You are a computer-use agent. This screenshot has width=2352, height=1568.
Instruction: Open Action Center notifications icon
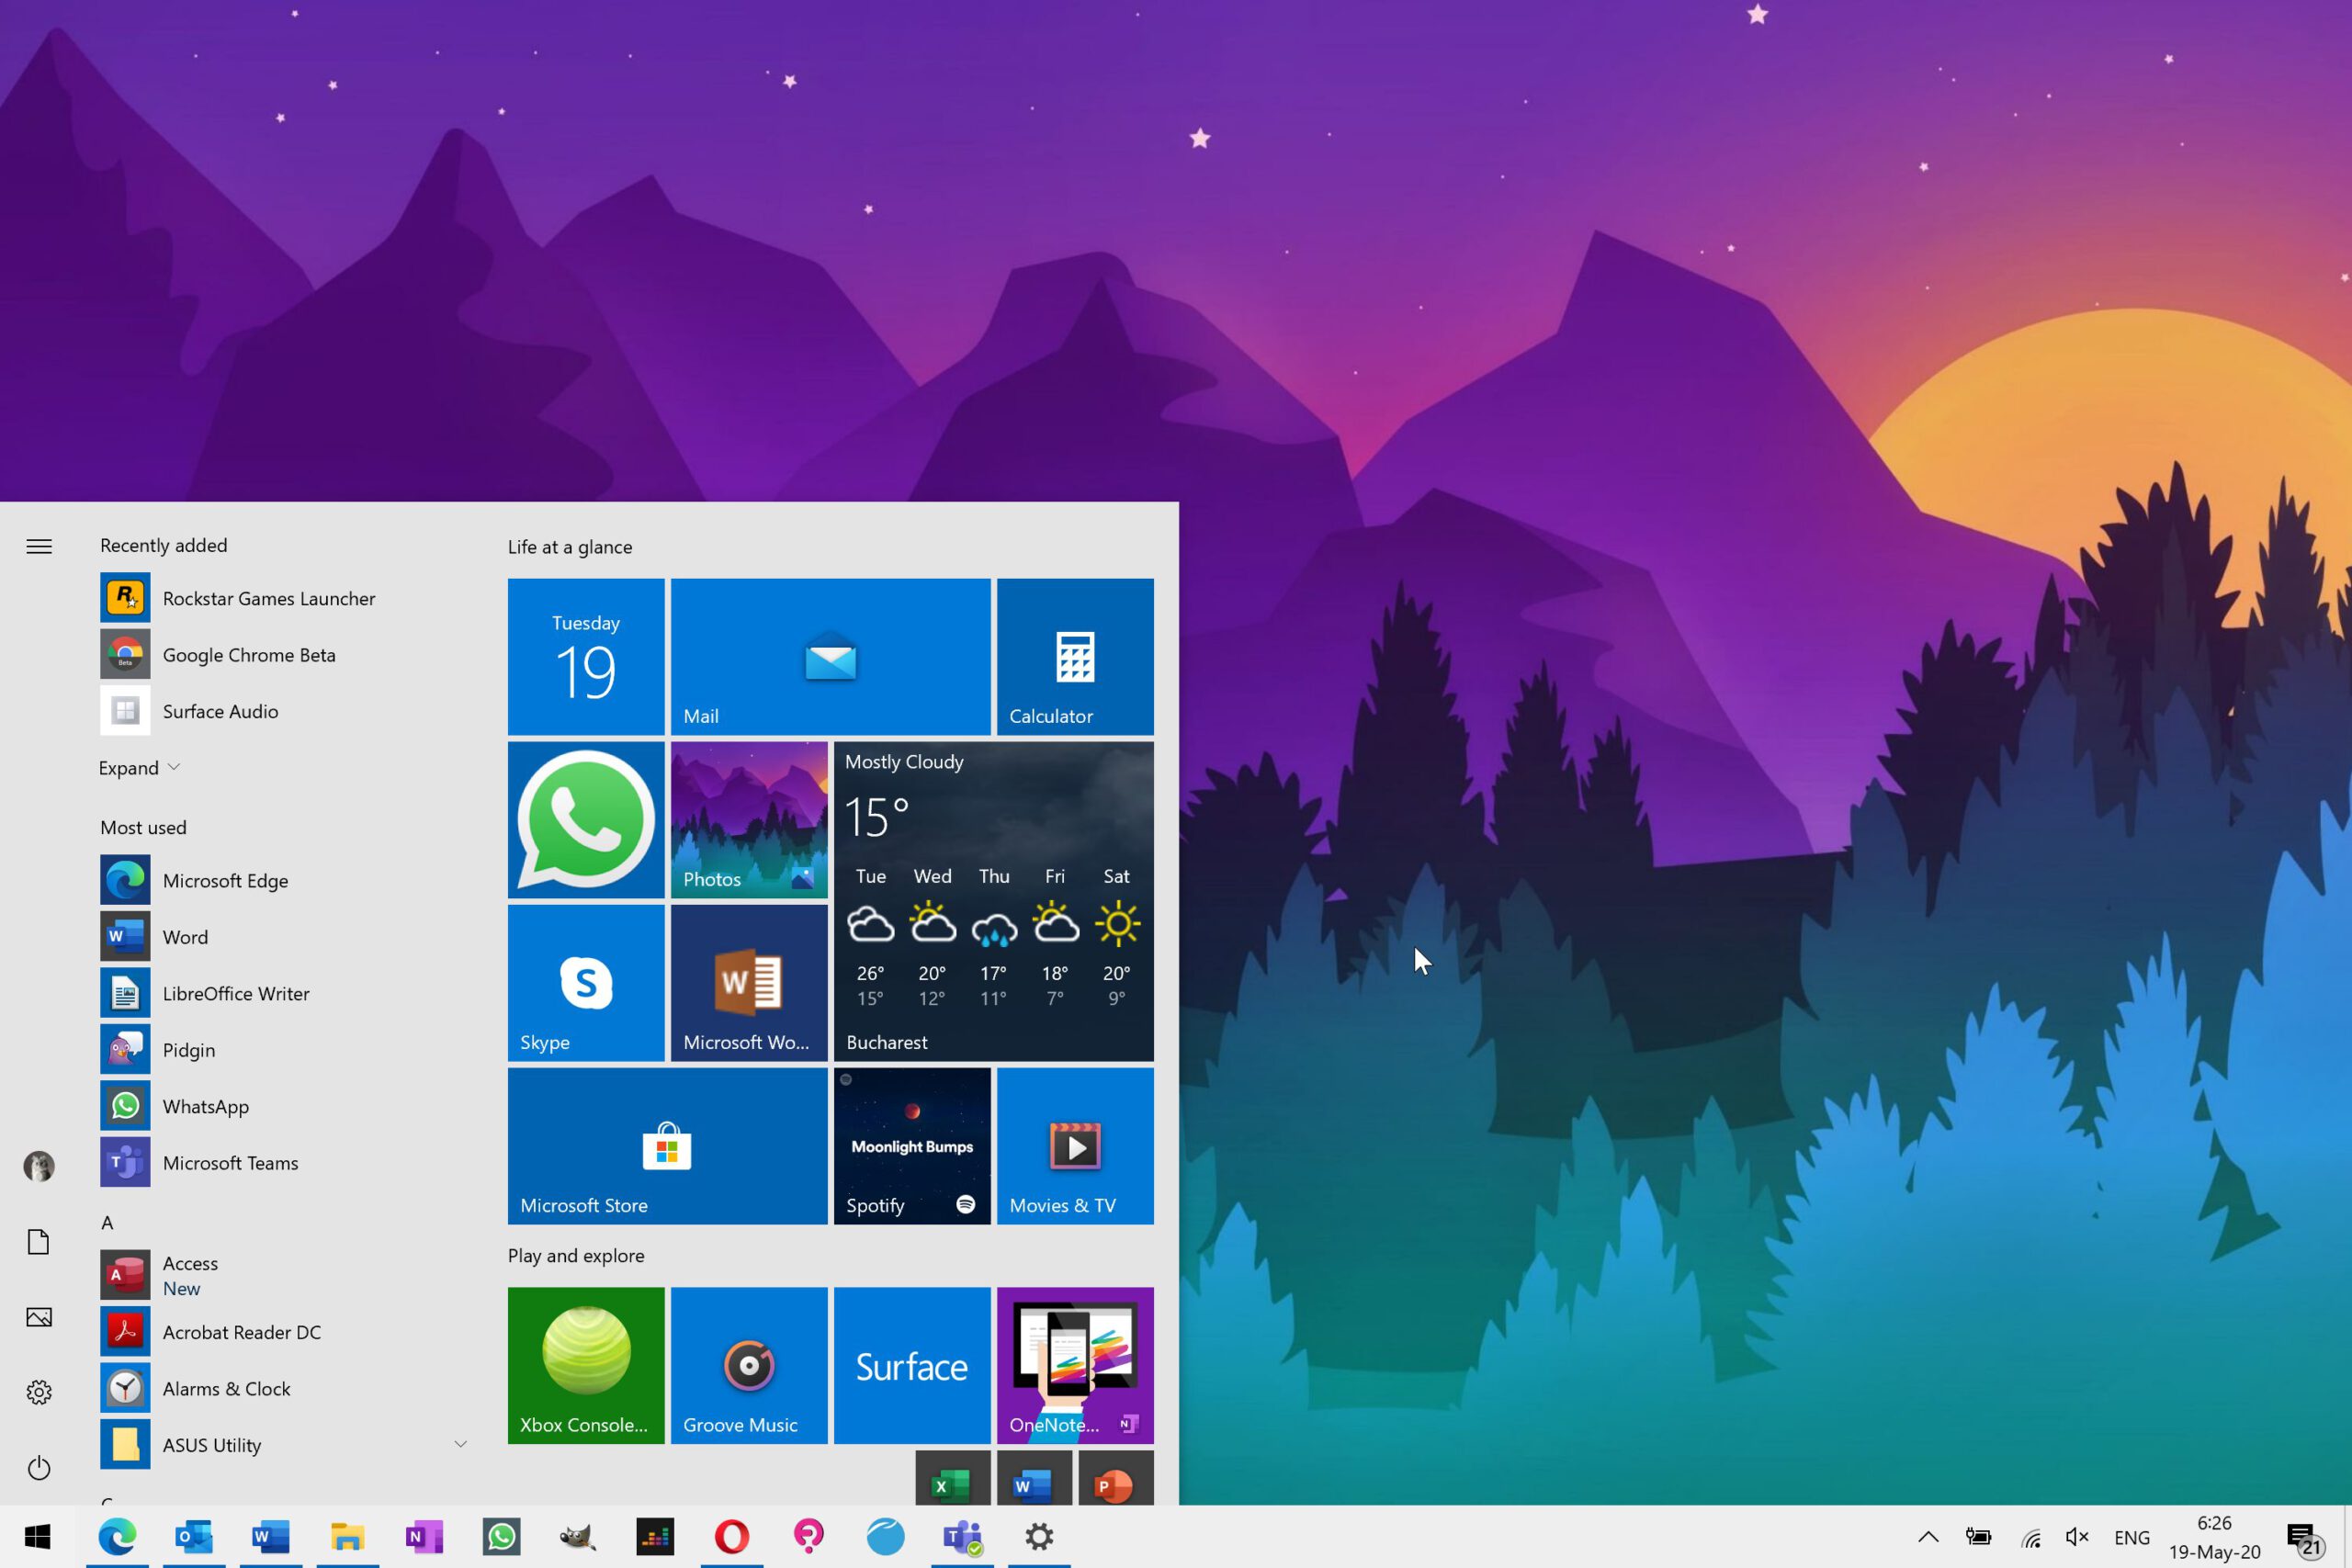click(2305, 1539)
